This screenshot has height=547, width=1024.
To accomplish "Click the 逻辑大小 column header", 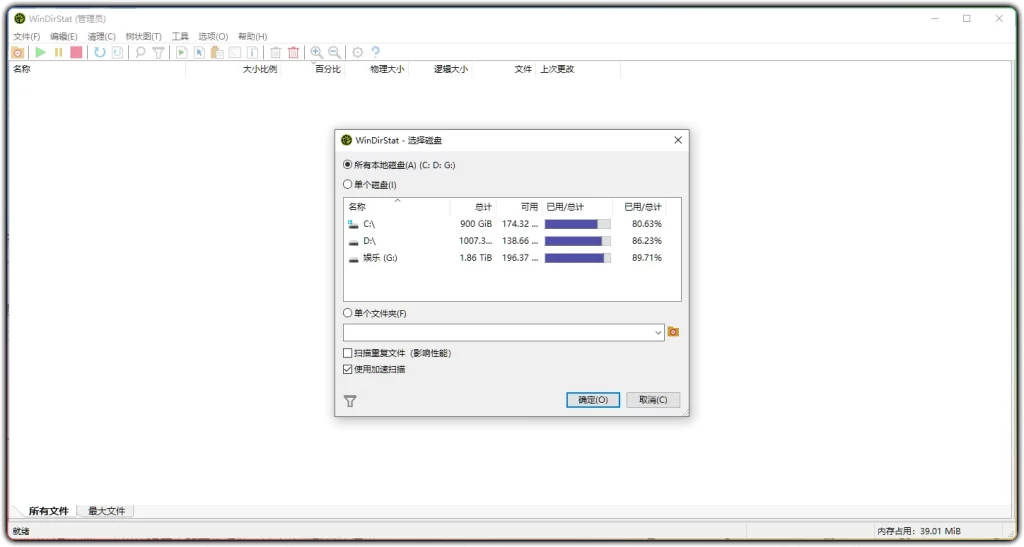I will point(451,69).
